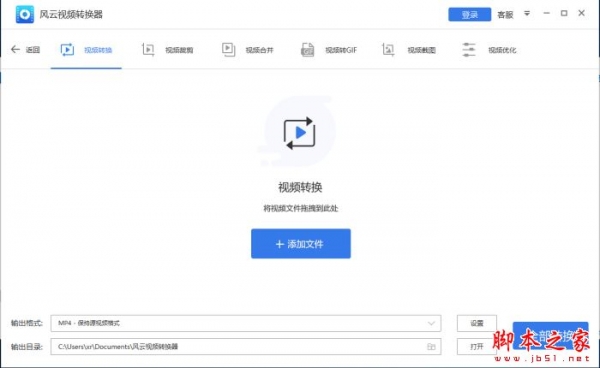Switch to the 视频合并 tab

pos(259,50)
